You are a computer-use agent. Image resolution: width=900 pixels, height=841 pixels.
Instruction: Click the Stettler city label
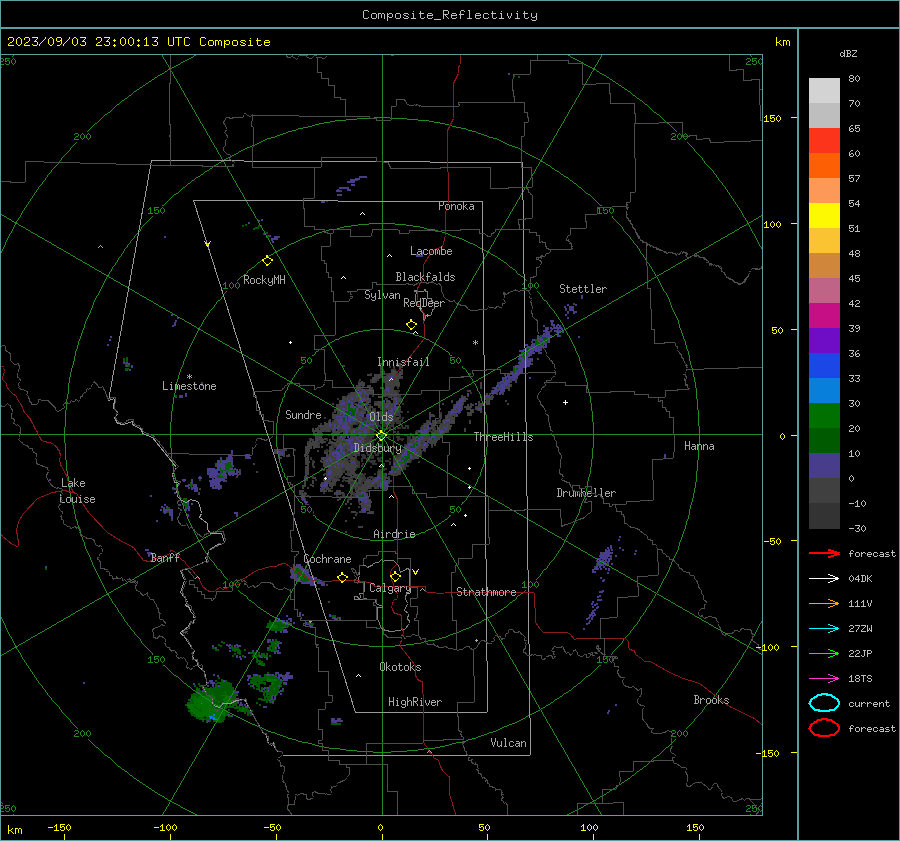(x=583, y=289)
